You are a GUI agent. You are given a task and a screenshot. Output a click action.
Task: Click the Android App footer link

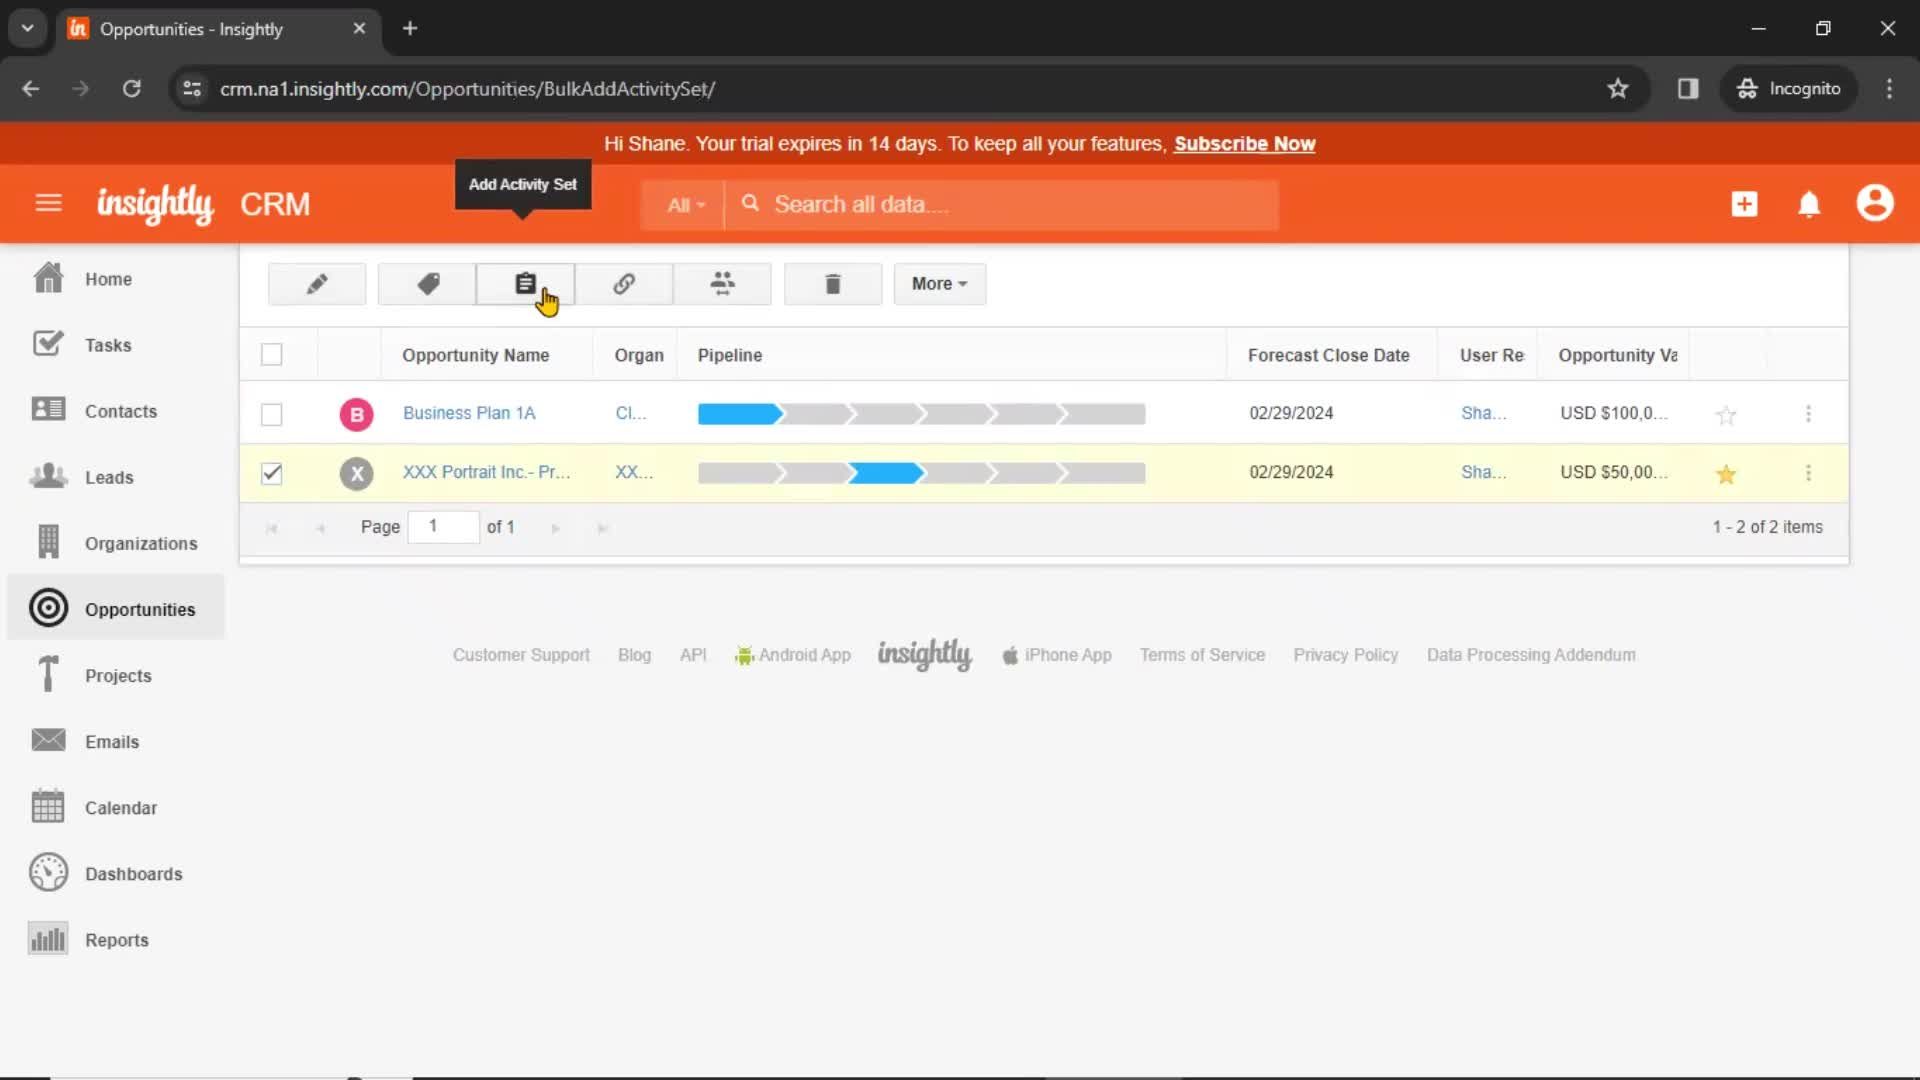coord(793,655)
